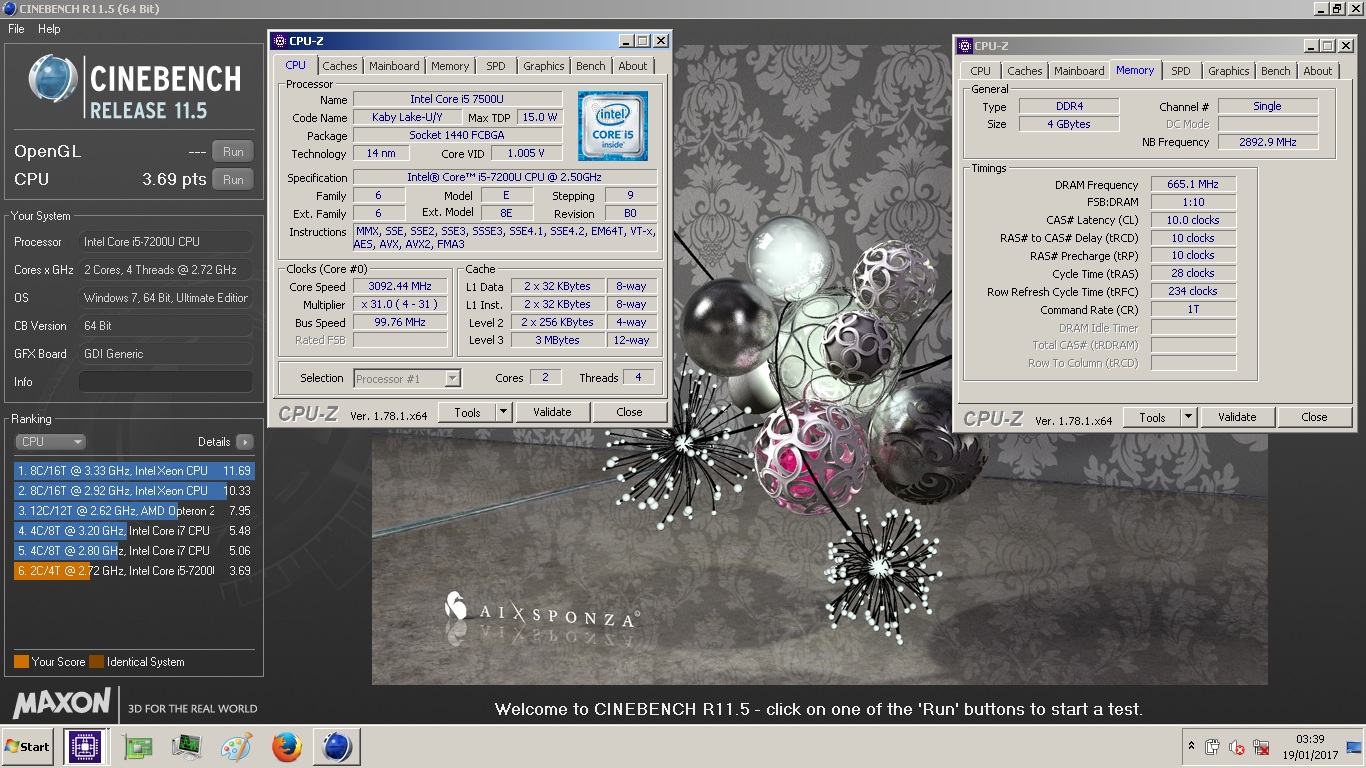The image size is (1366, 768).
Task: Open the File menu in Cinebench
Action: point(16,29)
